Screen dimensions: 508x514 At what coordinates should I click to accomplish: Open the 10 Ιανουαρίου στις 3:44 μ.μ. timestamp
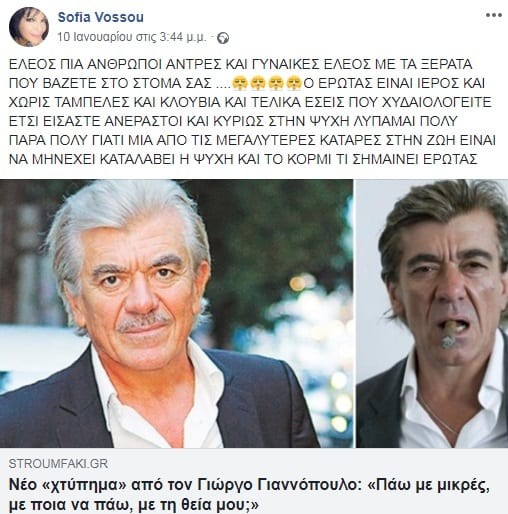coord(132,37)
